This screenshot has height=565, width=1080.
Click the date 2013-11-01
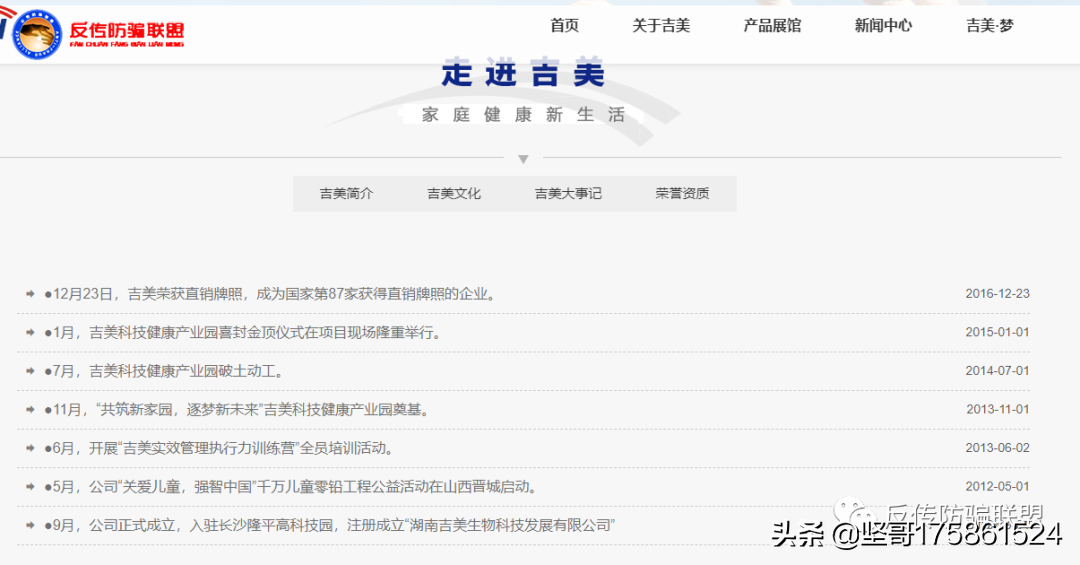point(997,409)
